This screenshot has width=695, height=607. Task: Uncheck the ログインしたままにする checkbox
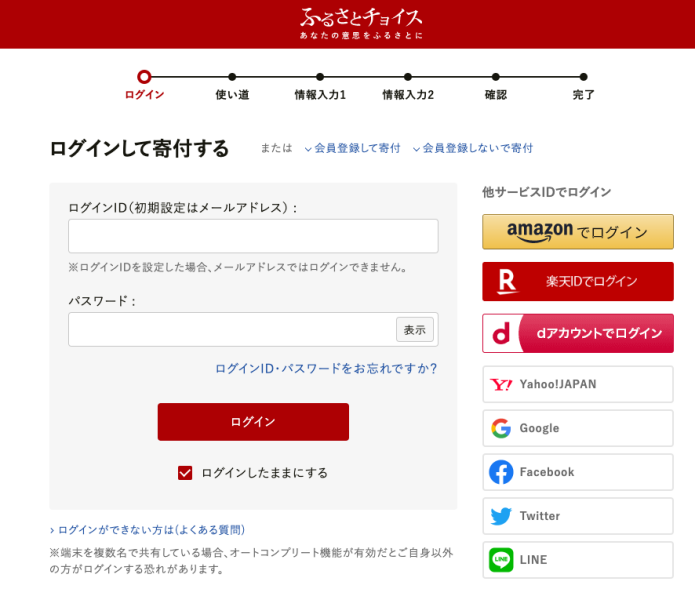pos(185,473)
